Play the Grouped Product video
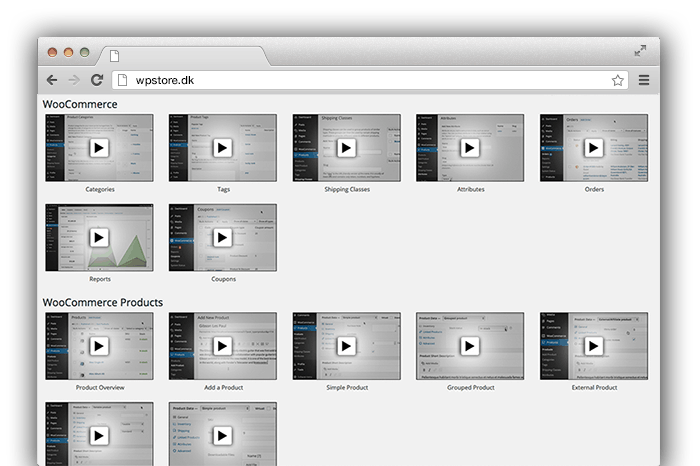 click(x=470, y=346)
